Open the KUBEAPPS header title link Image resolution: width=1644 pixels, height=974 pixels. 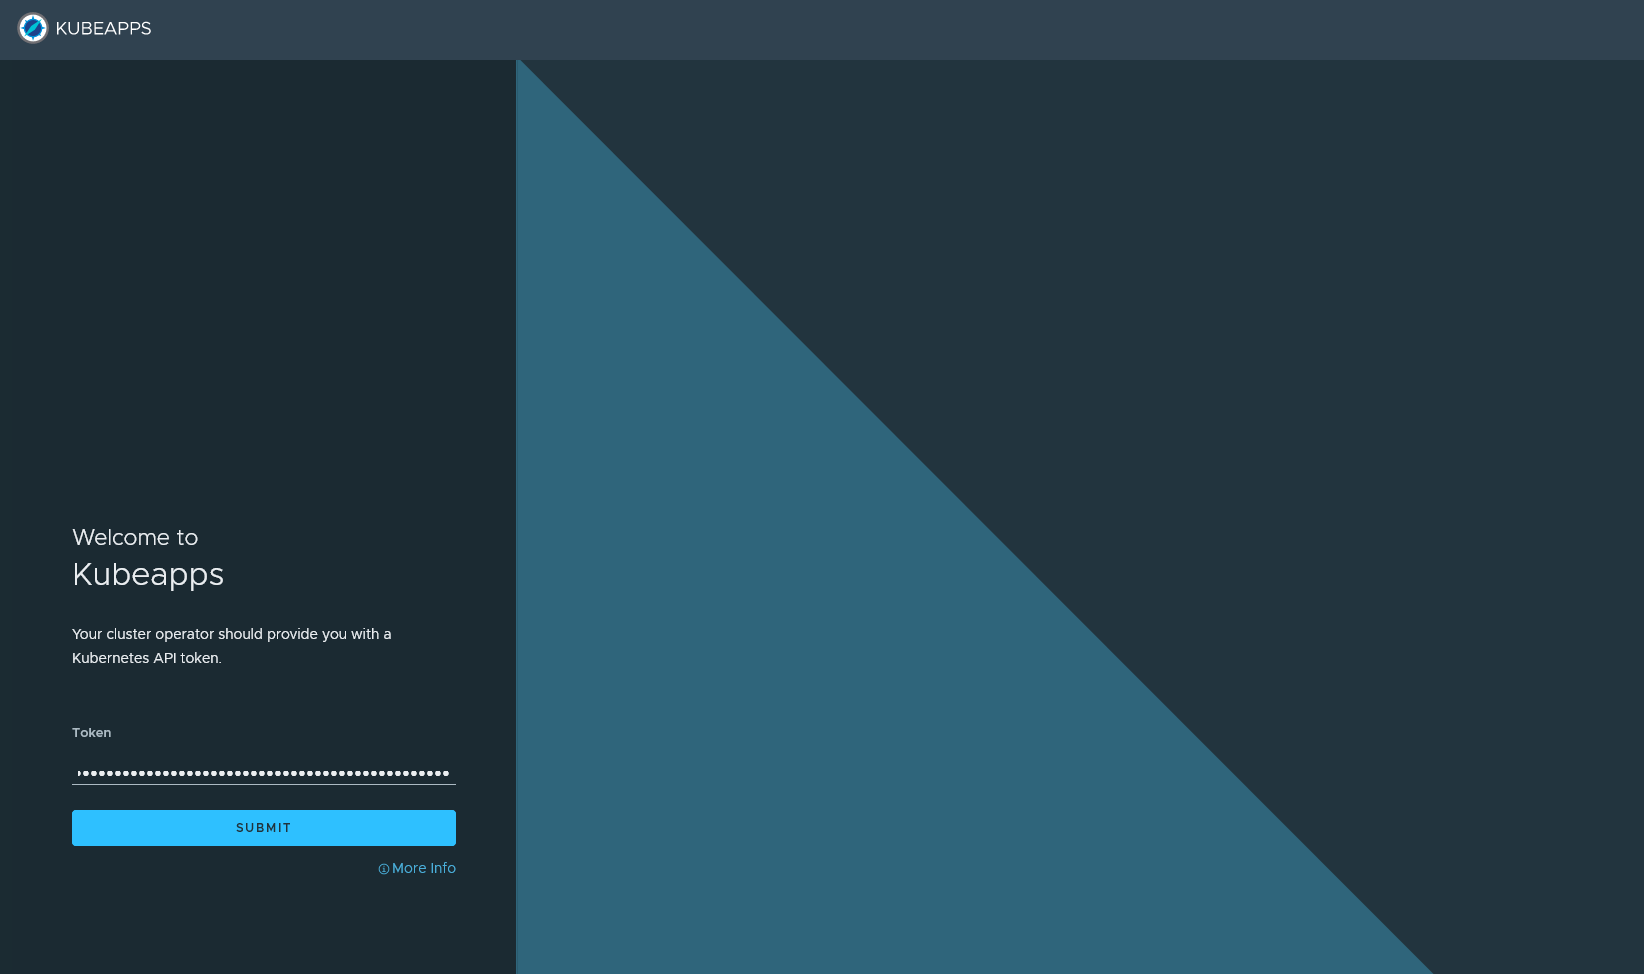tap(103, 29)
